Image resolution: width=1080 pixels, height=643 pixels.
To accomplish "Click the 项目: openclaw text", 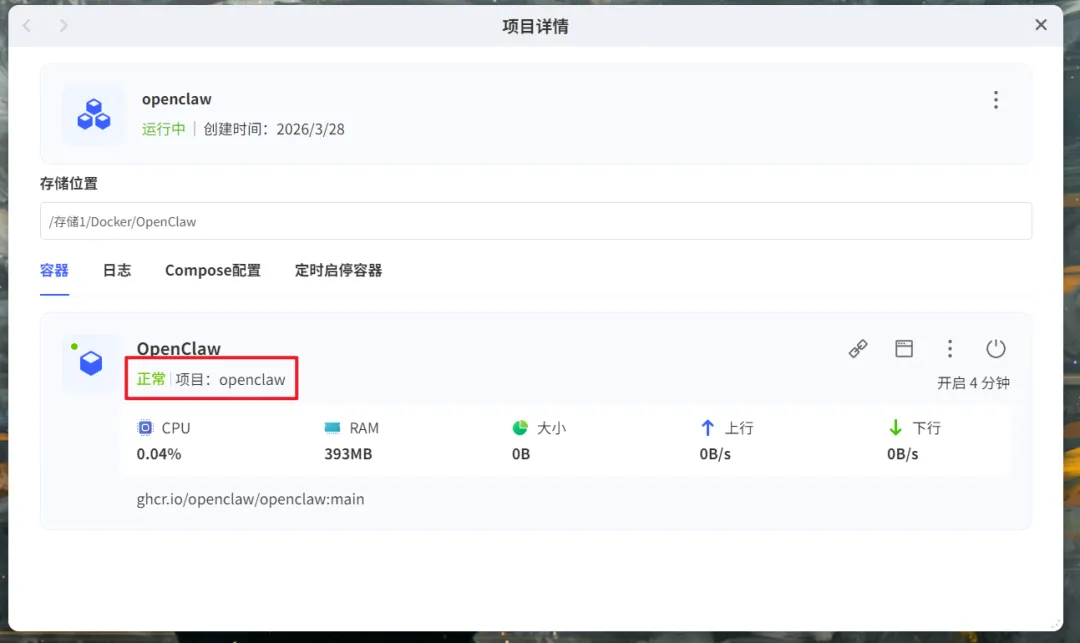I will 230,379.
